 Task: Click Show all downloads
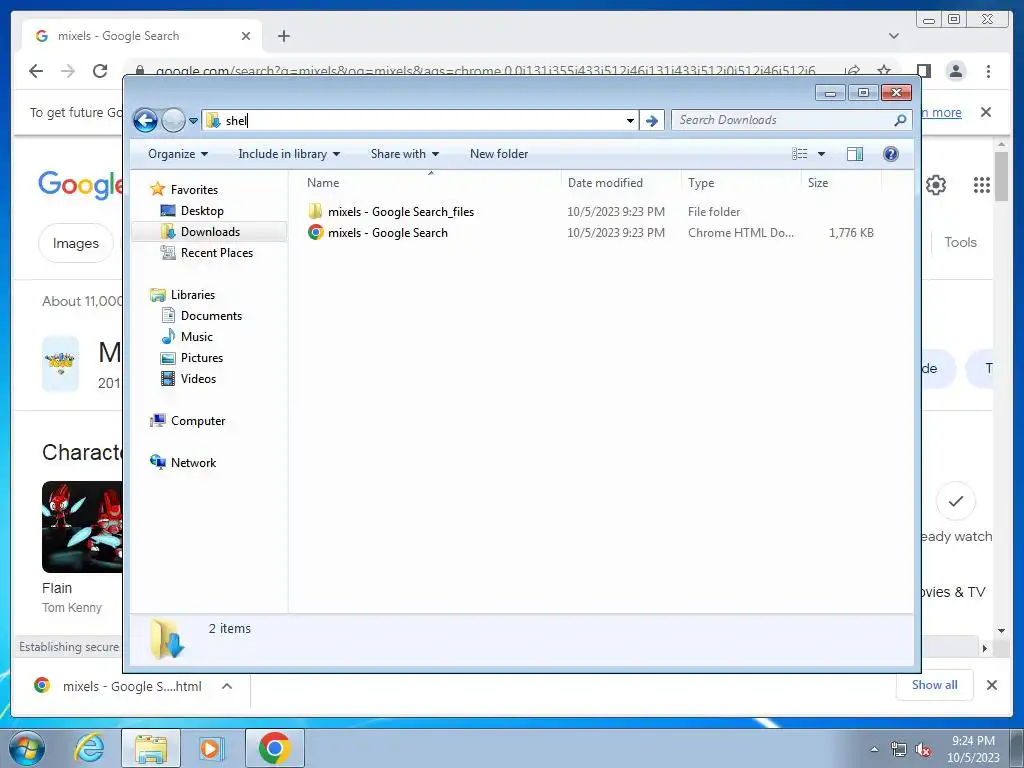pos(935,685)
